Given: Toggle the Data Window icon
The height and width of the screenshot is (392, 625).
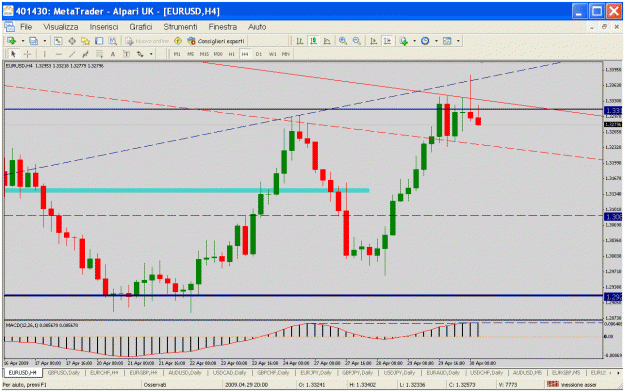Looking at the screenshot, I should [x=72, y=41].
